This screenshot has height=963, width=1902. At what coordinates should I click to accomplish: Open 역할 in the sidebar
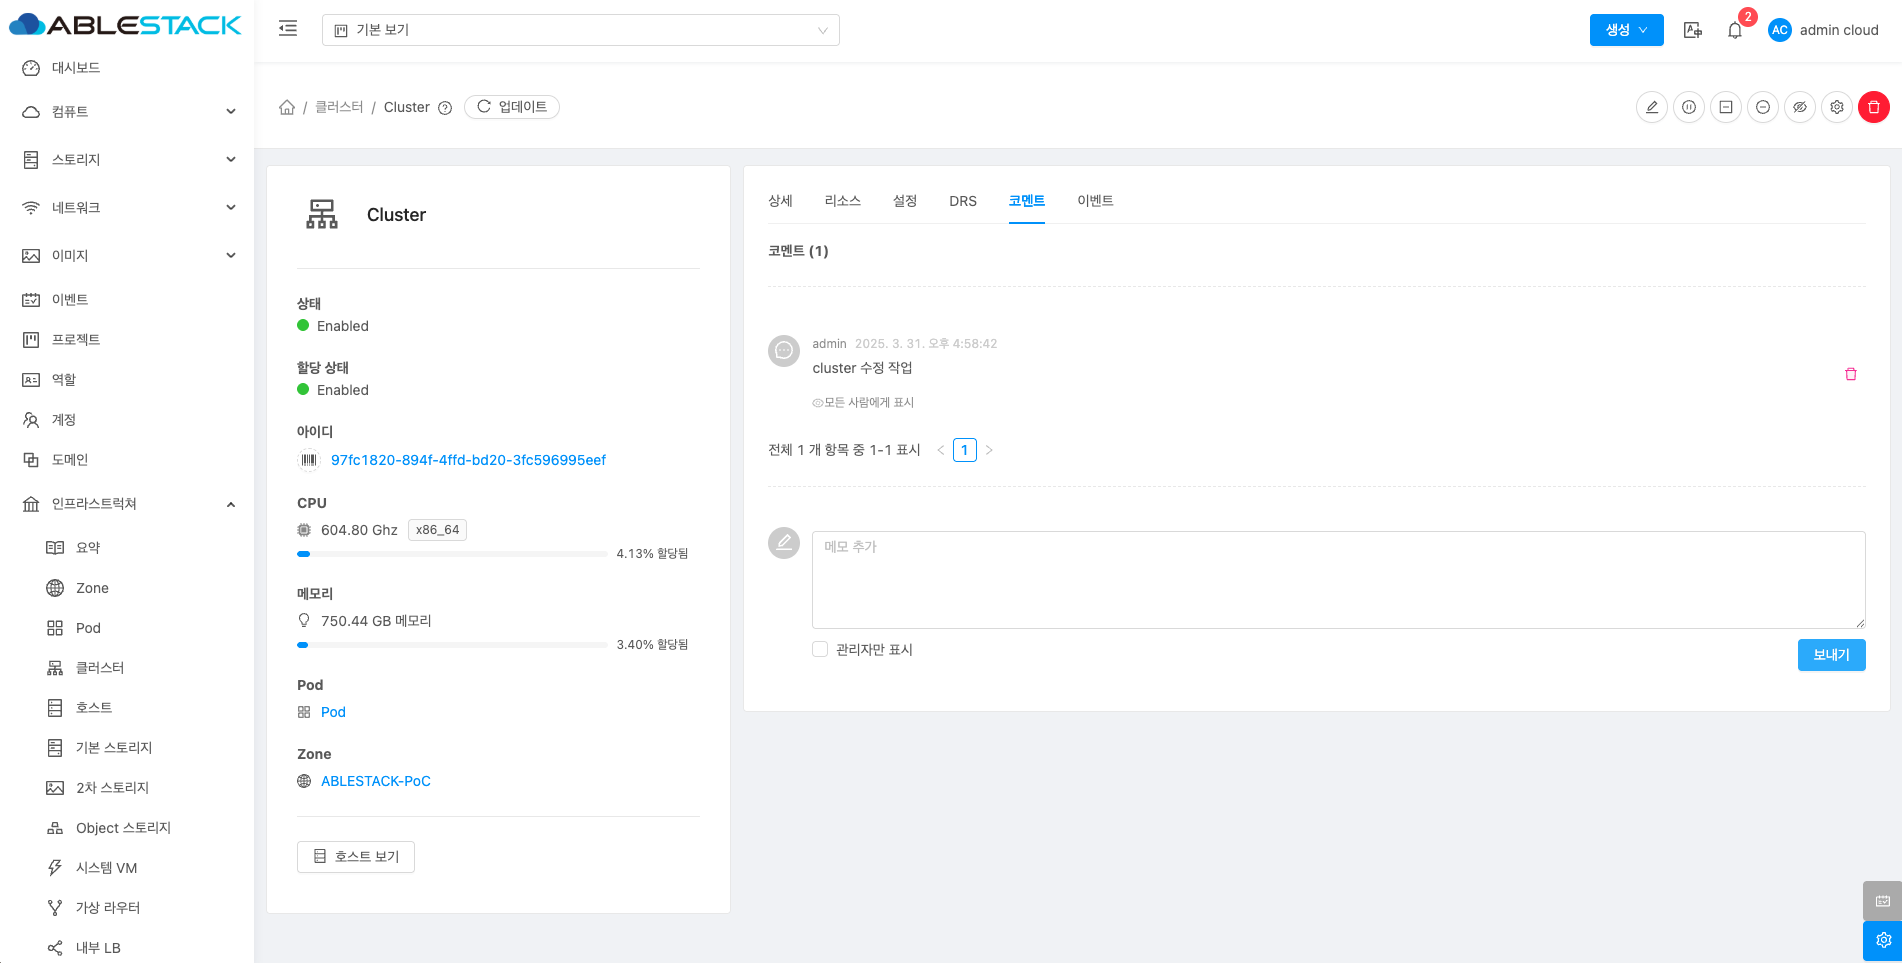pyautogui.click(x=64, y=380)
